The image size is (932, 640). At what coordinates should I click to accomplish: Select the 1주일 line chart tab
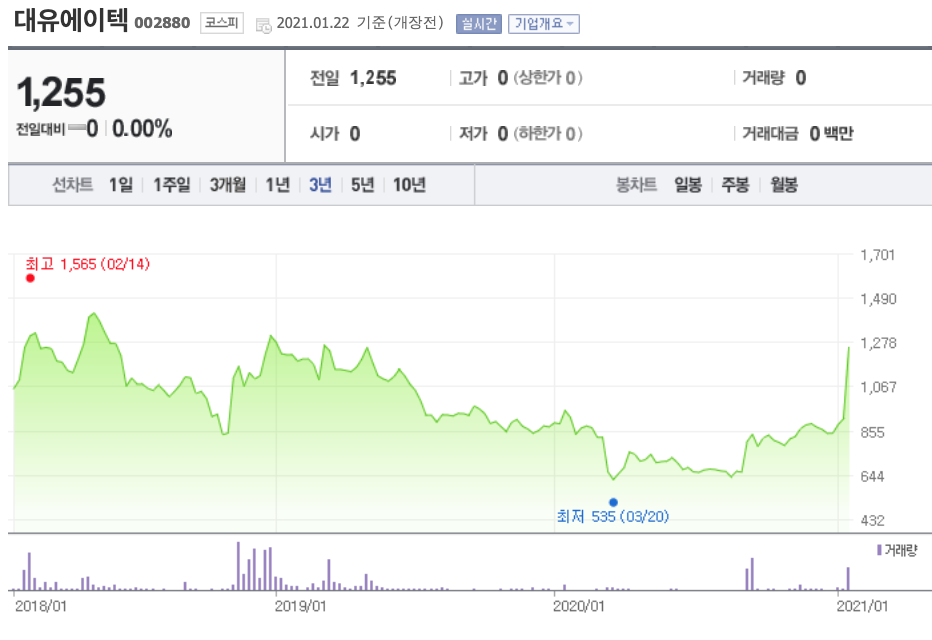(x=172, y=185)
